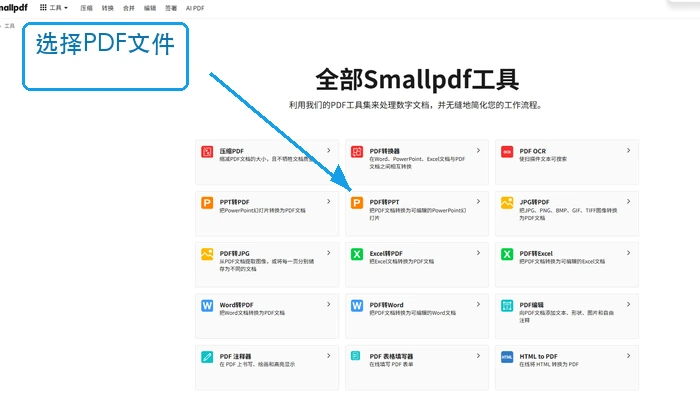The image size is (700, 395).
Task: Open the PDF转JPG tool title
Action: pos(234,254)
